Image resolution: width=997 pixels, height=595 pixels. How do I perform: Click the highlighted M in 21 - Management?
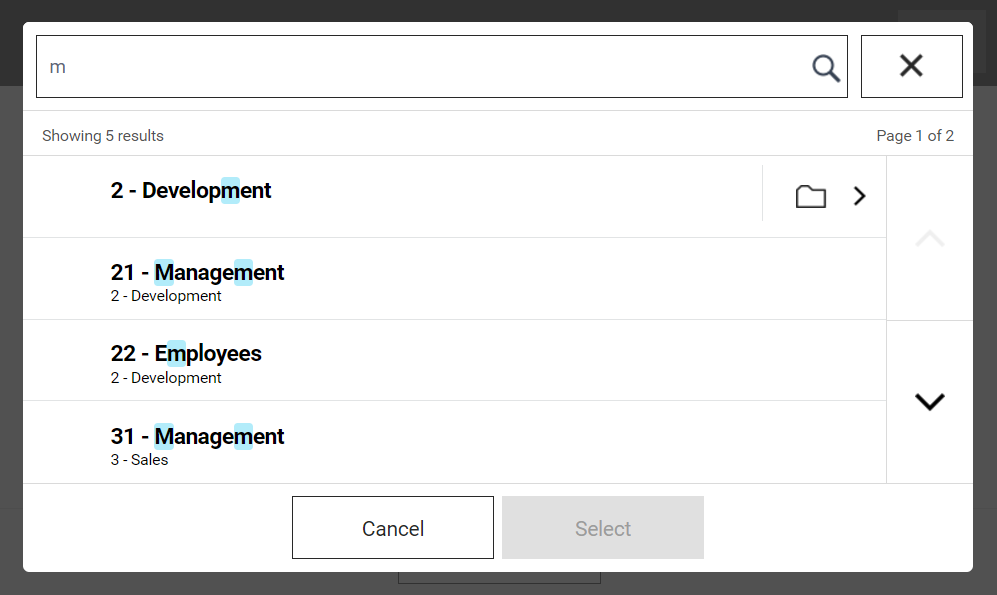(x=164, y=272)
